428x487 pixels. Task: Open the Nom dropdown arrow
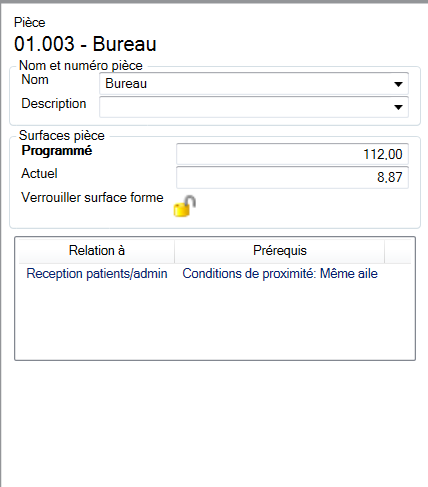[398, 84]
